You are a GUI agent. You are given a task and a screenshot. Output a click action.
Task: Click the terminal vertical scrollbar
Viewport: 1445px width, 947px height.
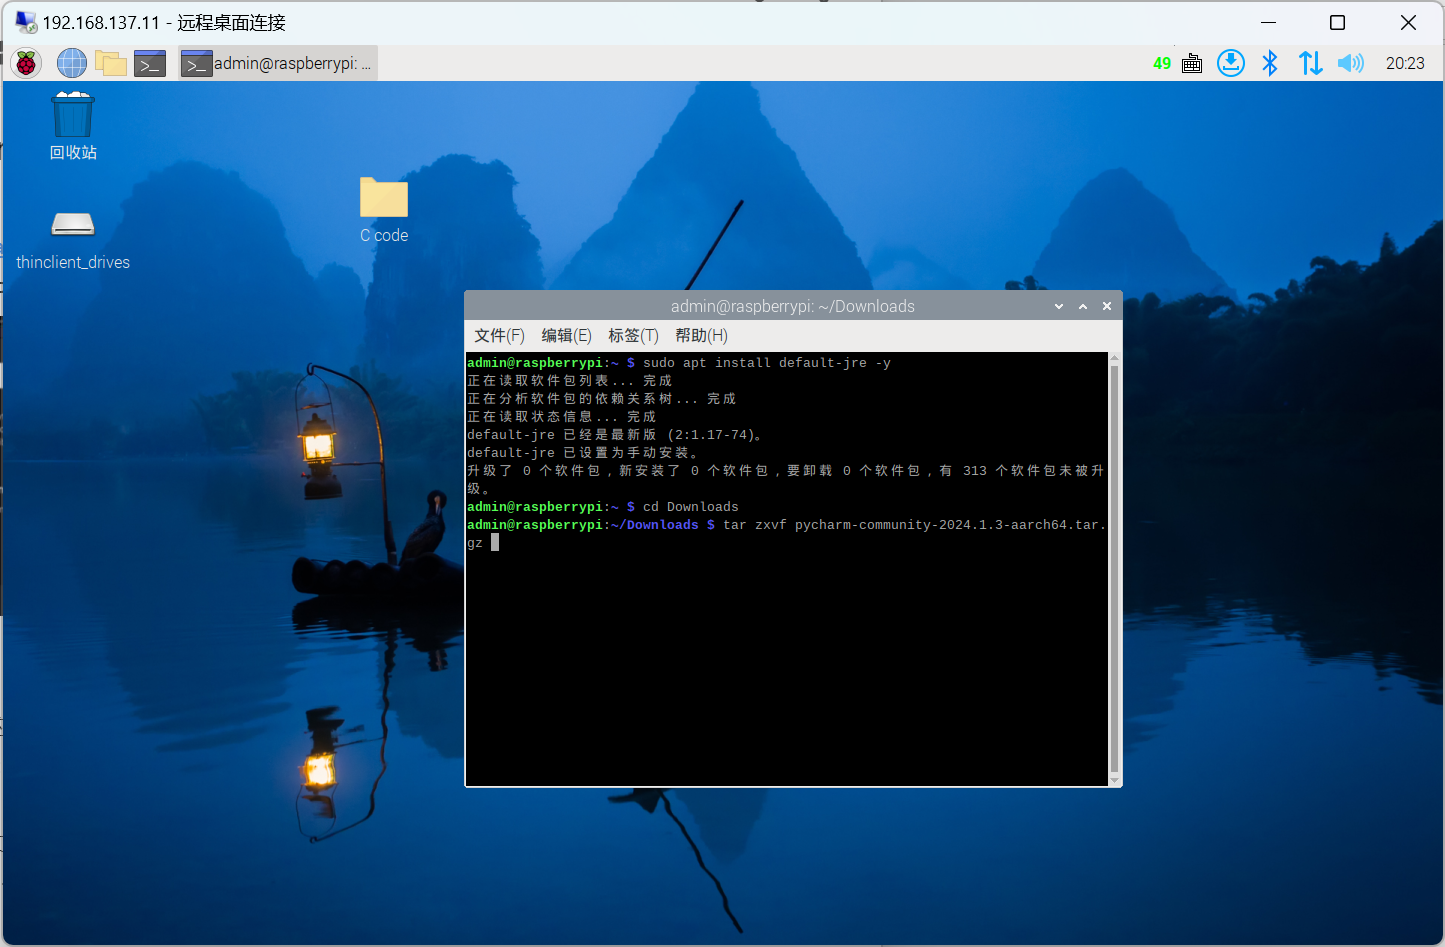(x=1114, y=569)
